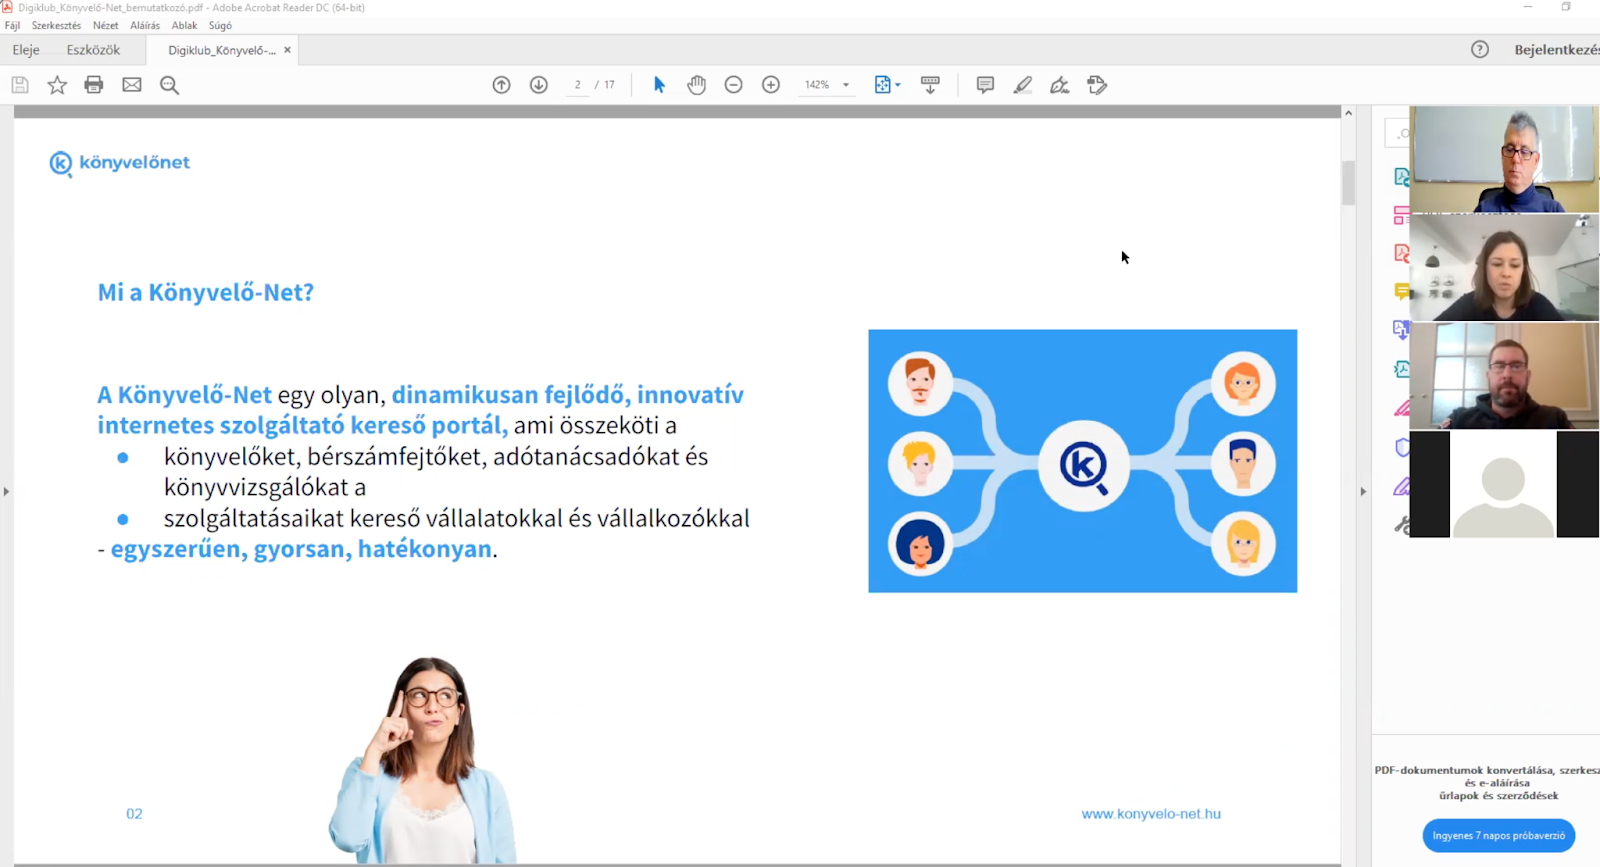Click the page number 02 text
The width and height of the screenshot is (1600, 867).
click(134, 814)
